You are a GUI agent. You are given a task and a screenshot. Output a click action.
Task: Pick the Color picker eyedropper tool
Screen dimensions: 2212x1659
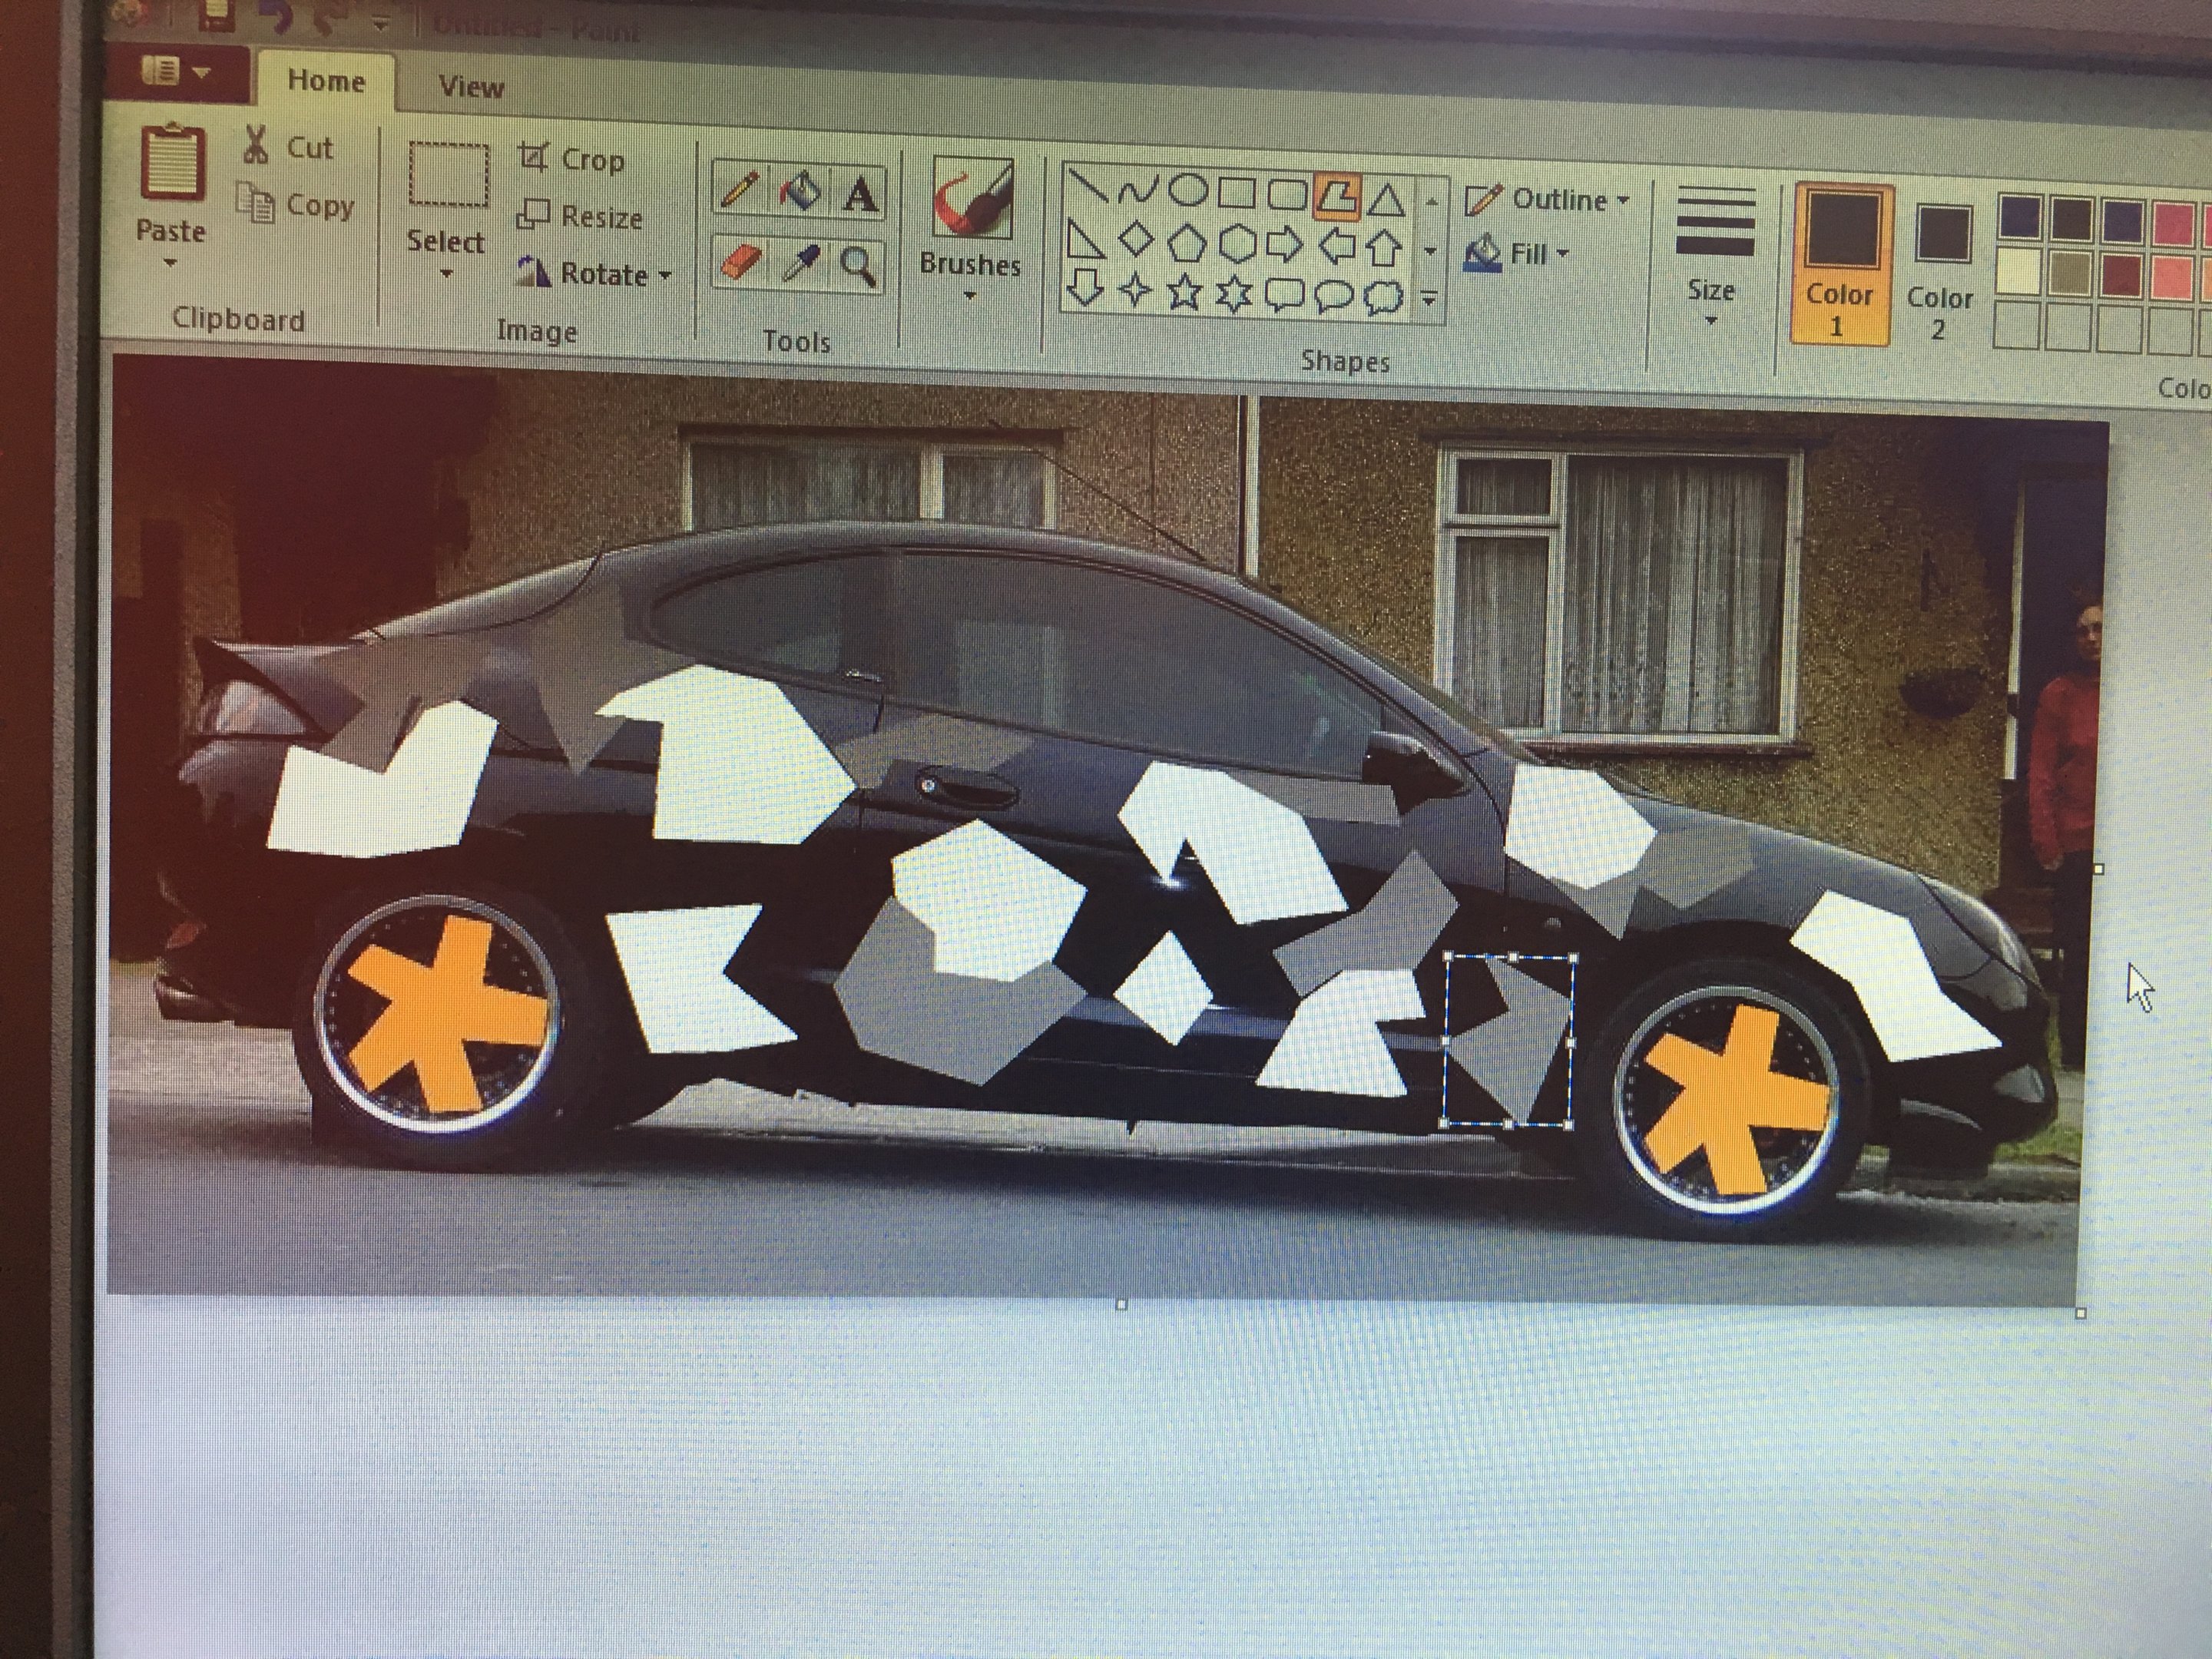[x=800, y=265]
